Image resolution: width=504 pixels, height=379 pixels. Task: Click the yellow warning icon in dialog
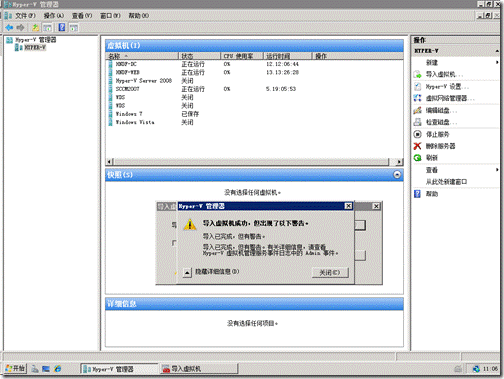(x=190, y=224)
